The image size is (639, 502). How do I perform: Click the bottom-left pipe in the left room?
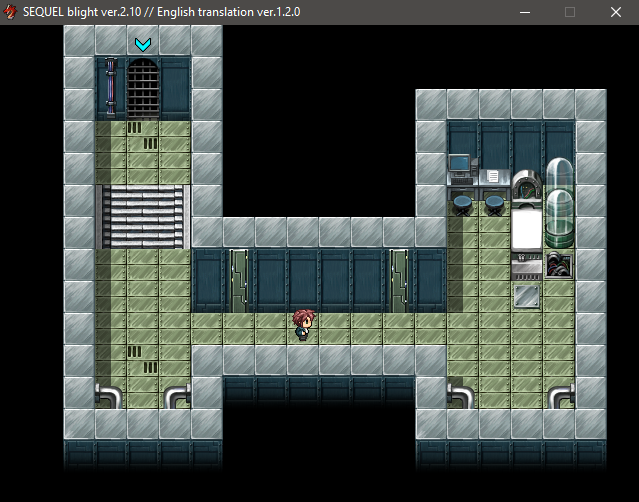click(108, 396)
